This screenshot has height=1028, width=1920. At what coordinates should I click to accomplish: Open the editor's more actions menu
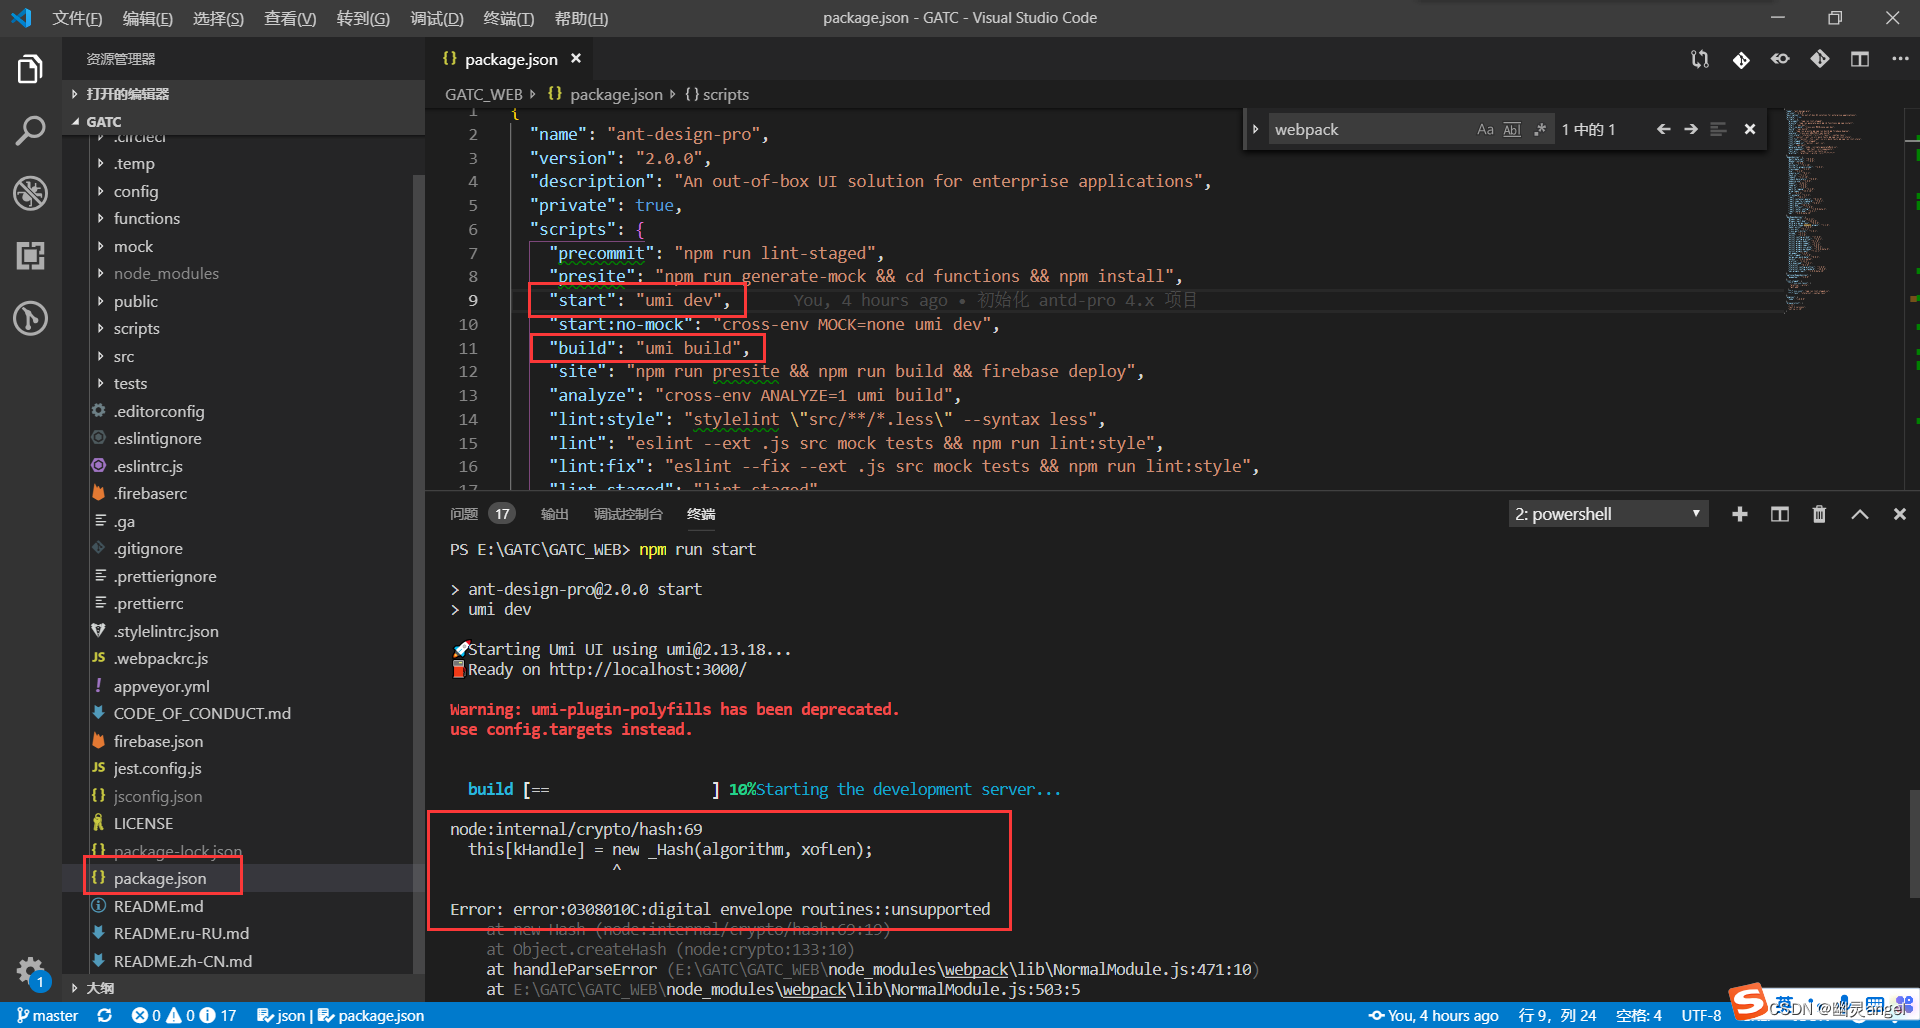click(x=1900, y=60)
